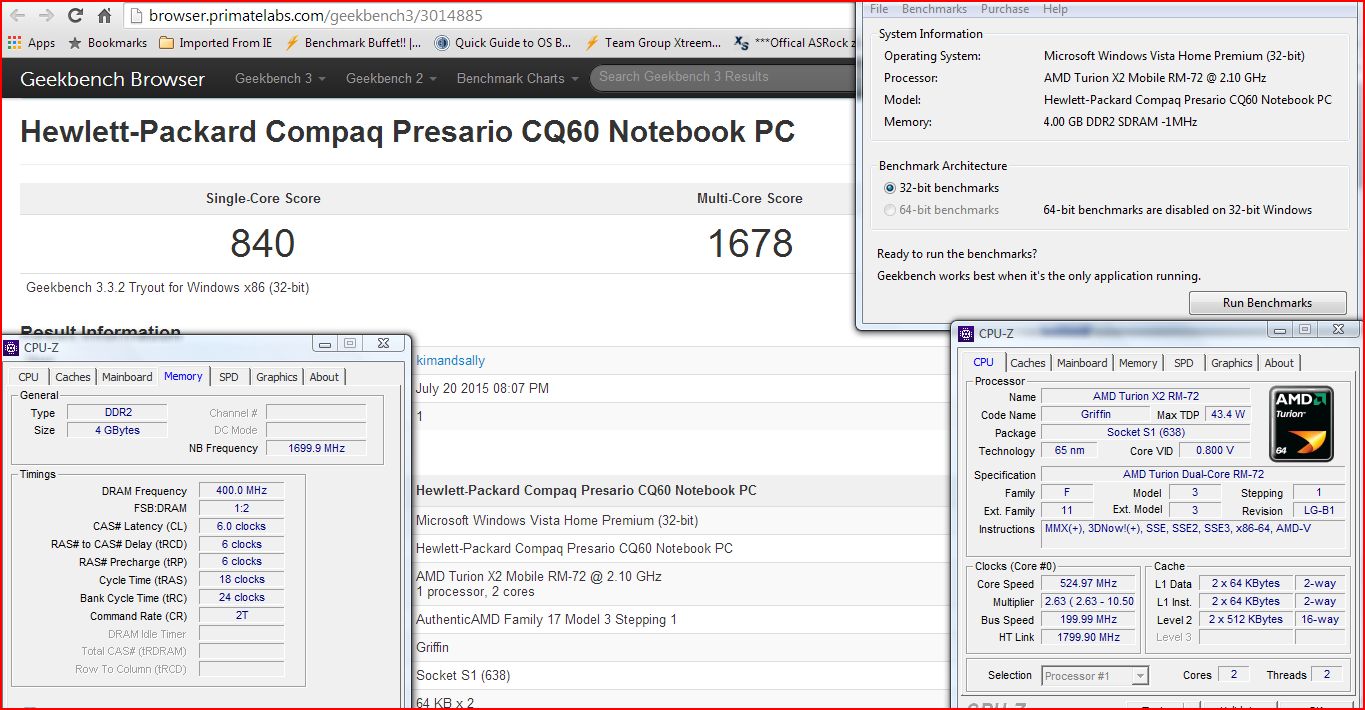Image resolution: width=1365 pixels, height=710 pixels.
Task: Switch to SPD tab in left CPU-Z
Action: pos(229,377)
